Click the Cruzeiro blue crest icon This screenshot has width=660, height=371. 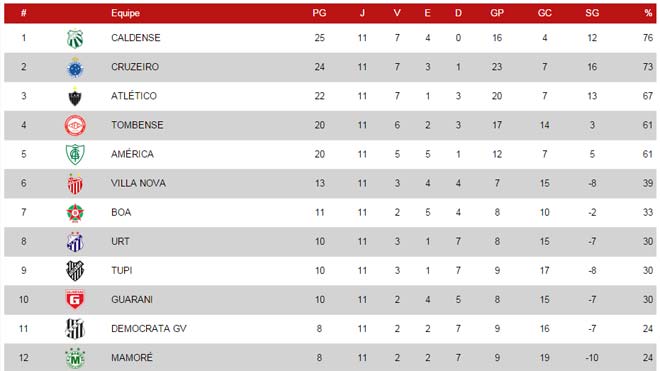(x=75, y=68)
